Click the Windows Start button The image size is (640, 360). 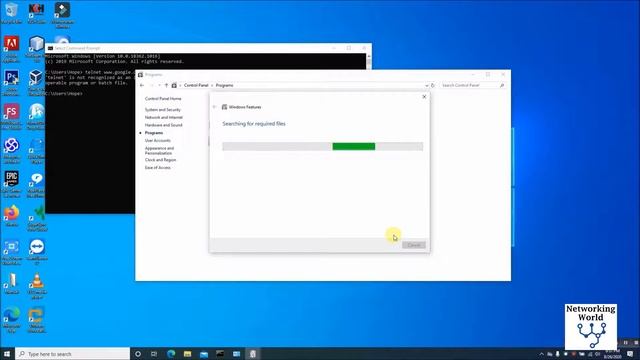[x=7, y=353]
